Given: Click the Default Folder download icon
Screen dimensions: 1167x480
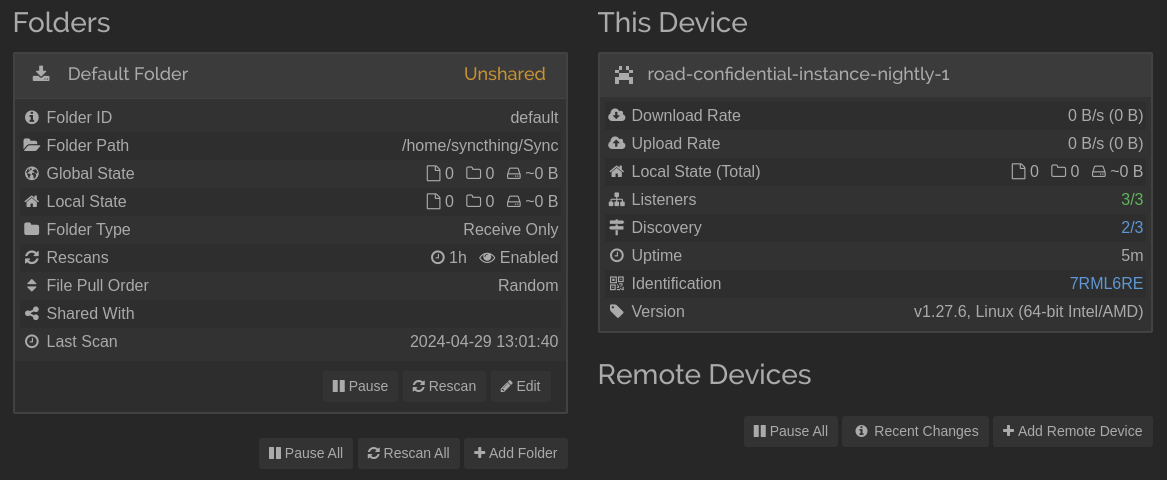Looking at the screenshot, I should point(41,74).
